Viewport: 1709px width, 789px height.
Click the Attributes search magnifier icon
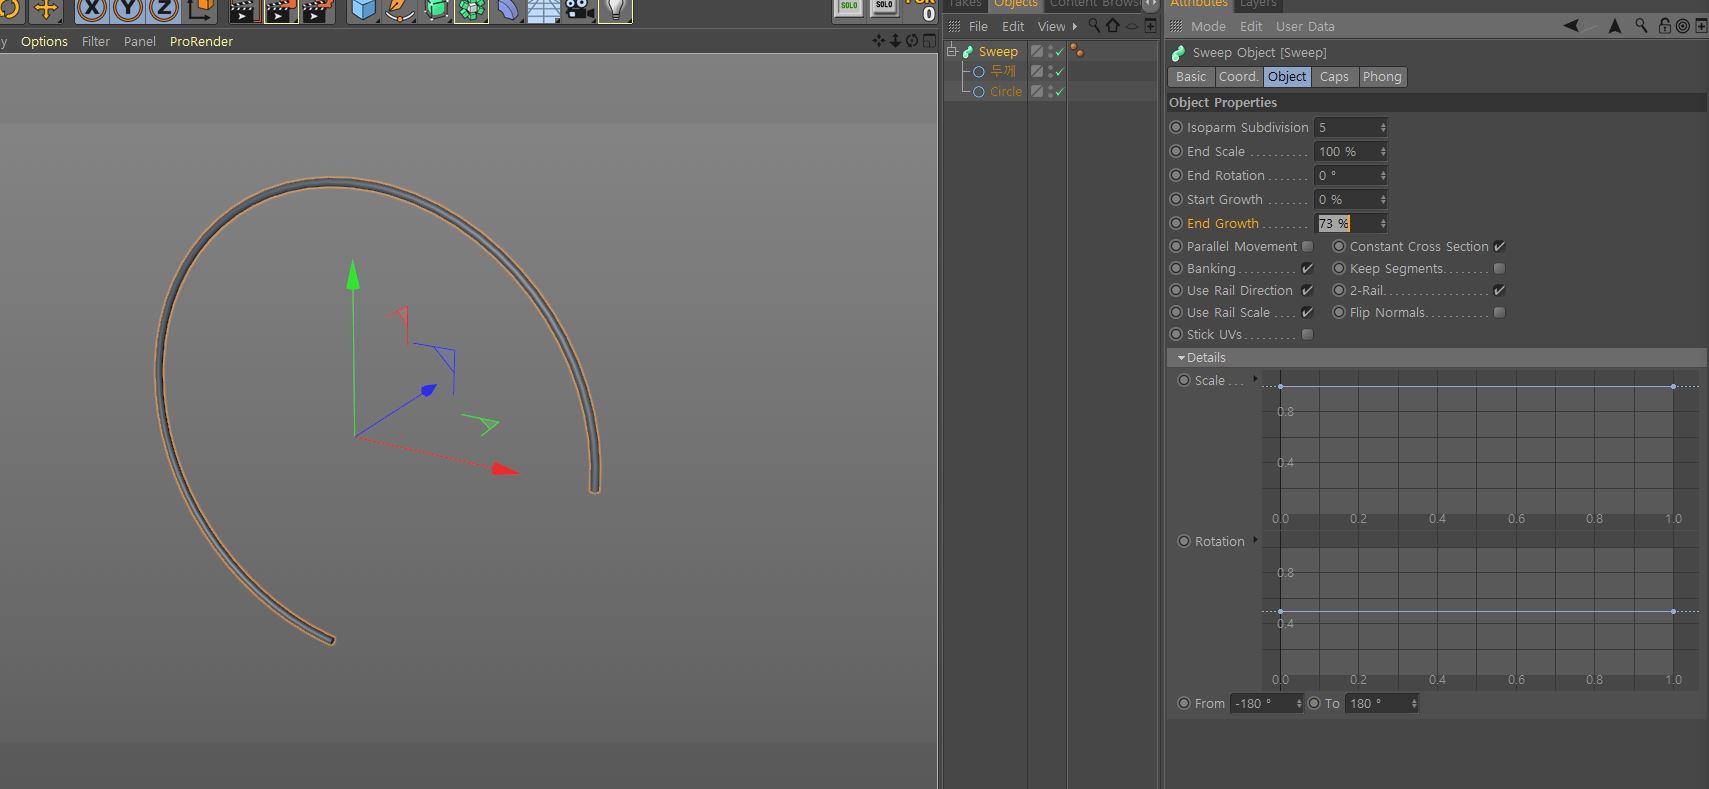click(1641, 26)
